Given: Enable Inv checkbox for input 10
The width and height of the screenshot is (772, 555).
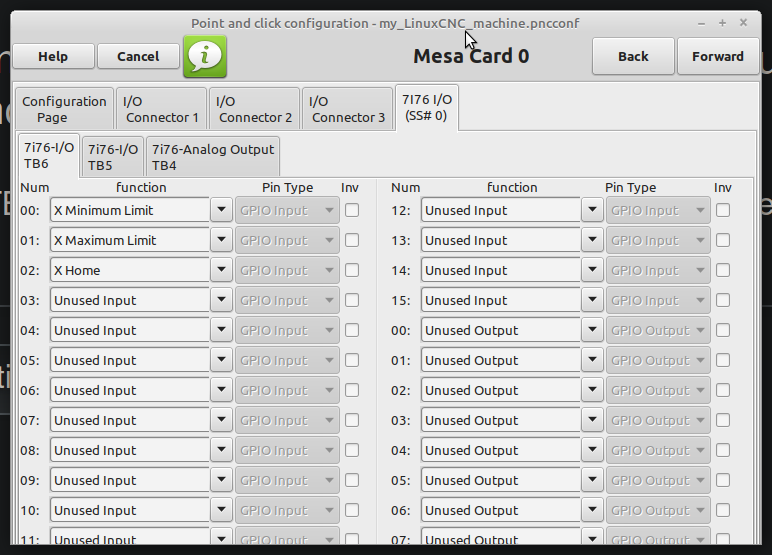Looking at the screenshot, I should 352,511.
